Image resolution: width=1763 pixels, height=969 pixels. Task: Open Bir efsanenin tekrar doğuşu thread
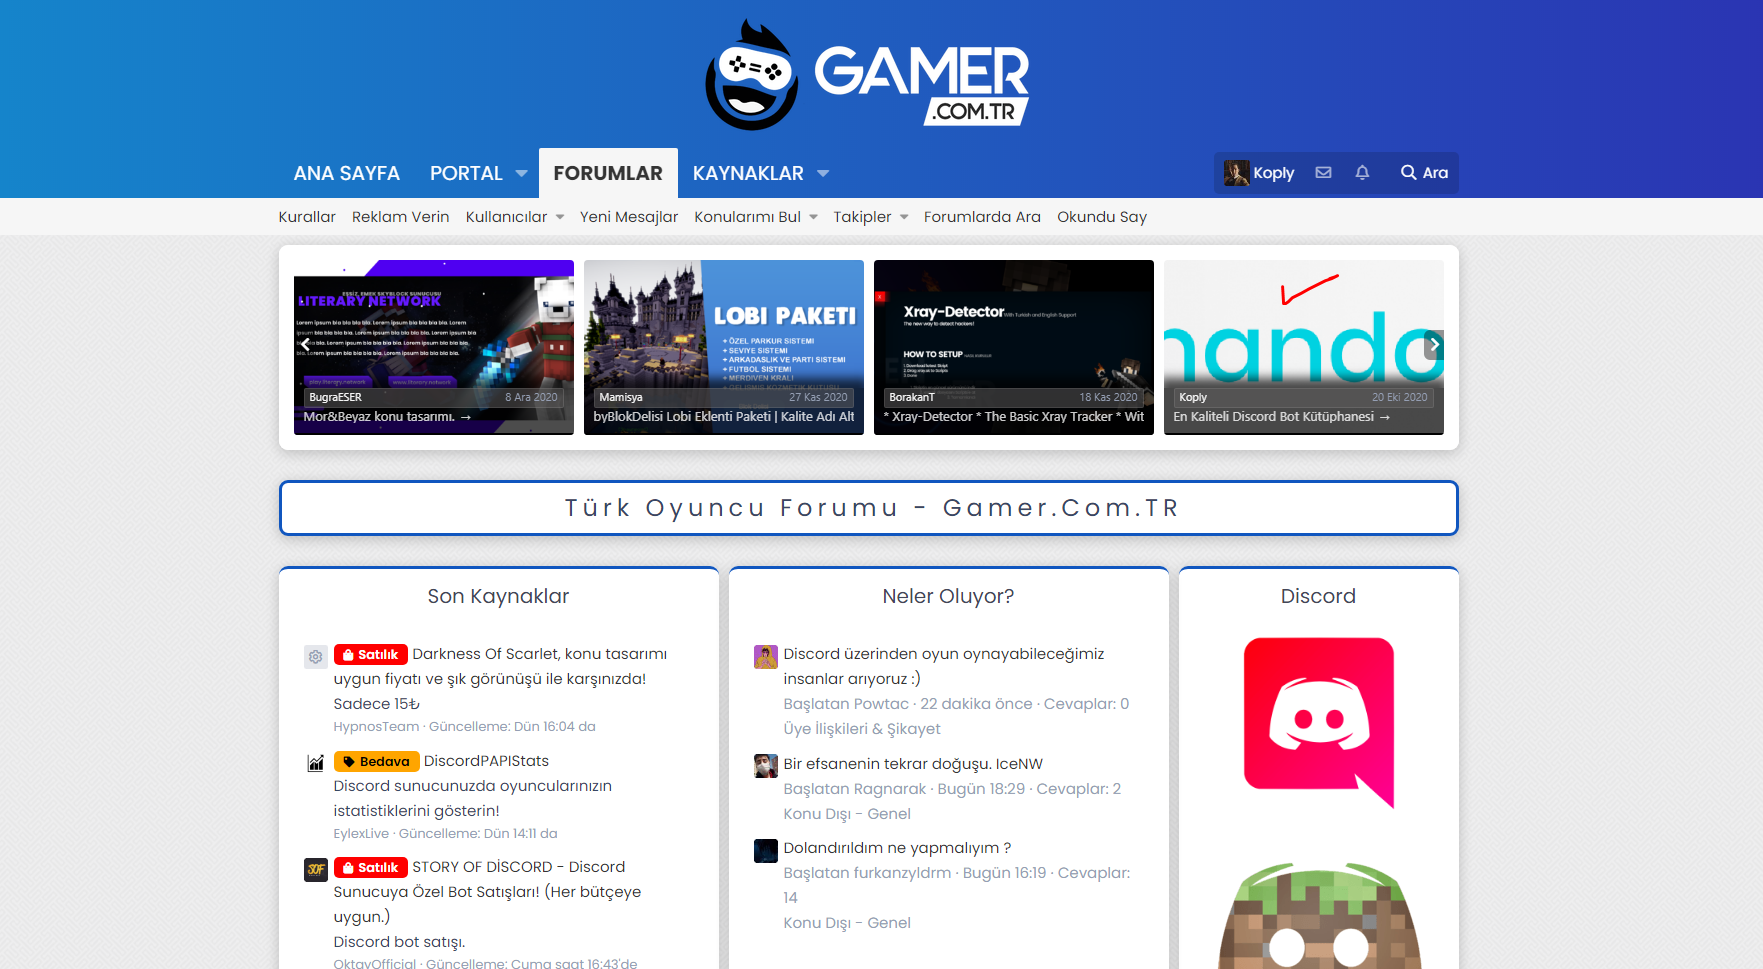point(913,764)
